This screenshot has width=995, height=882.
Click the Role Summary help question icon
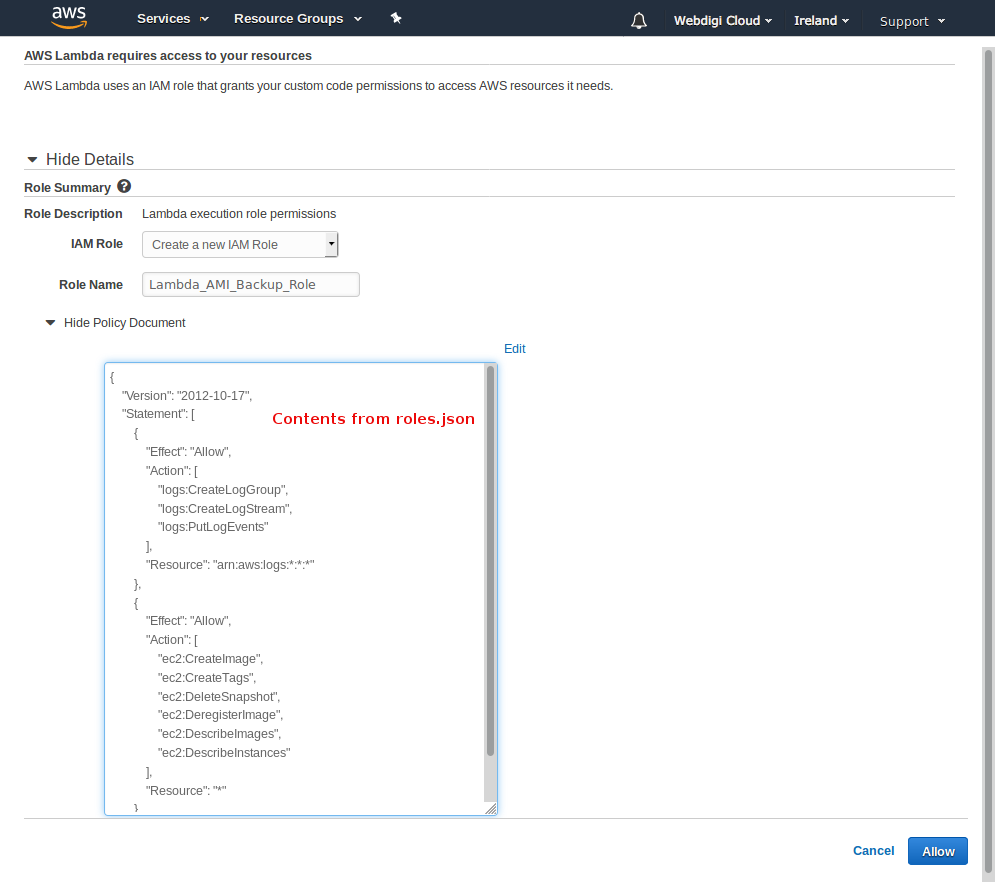(x=124, y=187)
